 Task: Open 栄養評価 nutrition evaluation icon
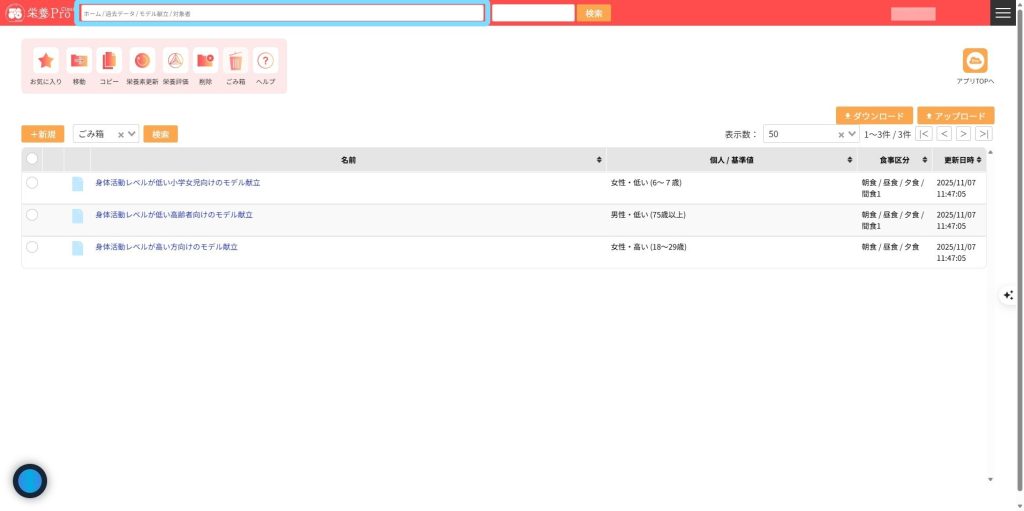[x=175, y=61]
